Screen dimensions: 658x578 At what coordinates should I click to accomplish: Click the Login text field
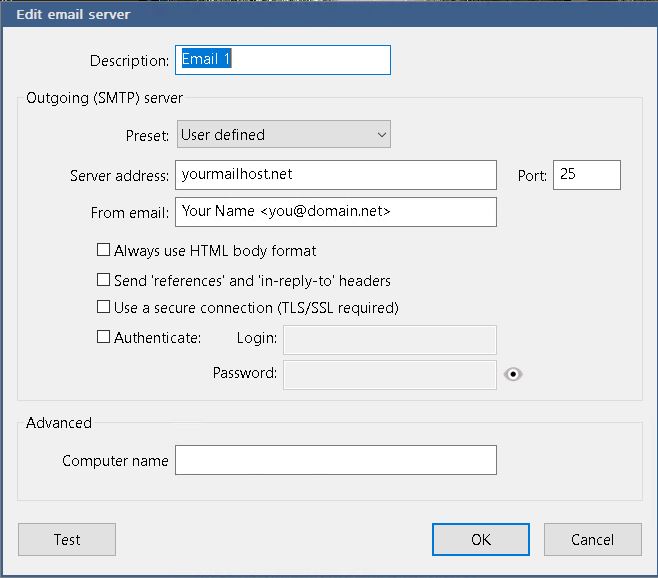point(390,339)
